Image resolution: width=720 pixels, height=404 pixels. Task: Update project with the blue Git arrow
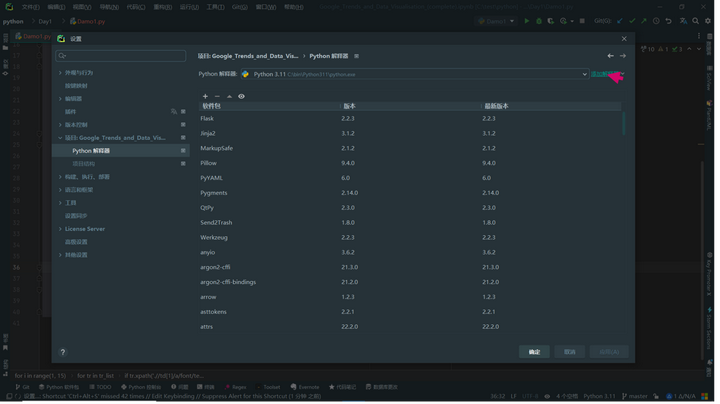(620, 21)
